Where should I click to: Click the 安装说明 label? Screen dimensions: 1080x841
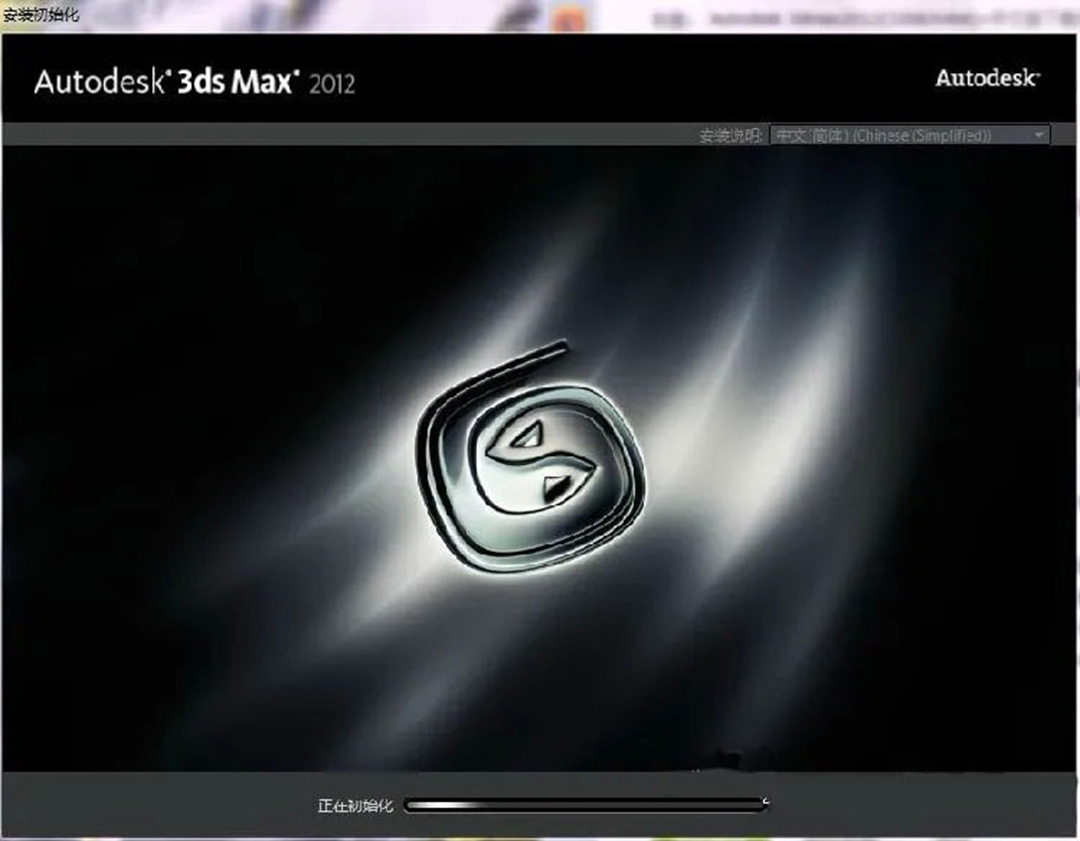coord(731,136)
